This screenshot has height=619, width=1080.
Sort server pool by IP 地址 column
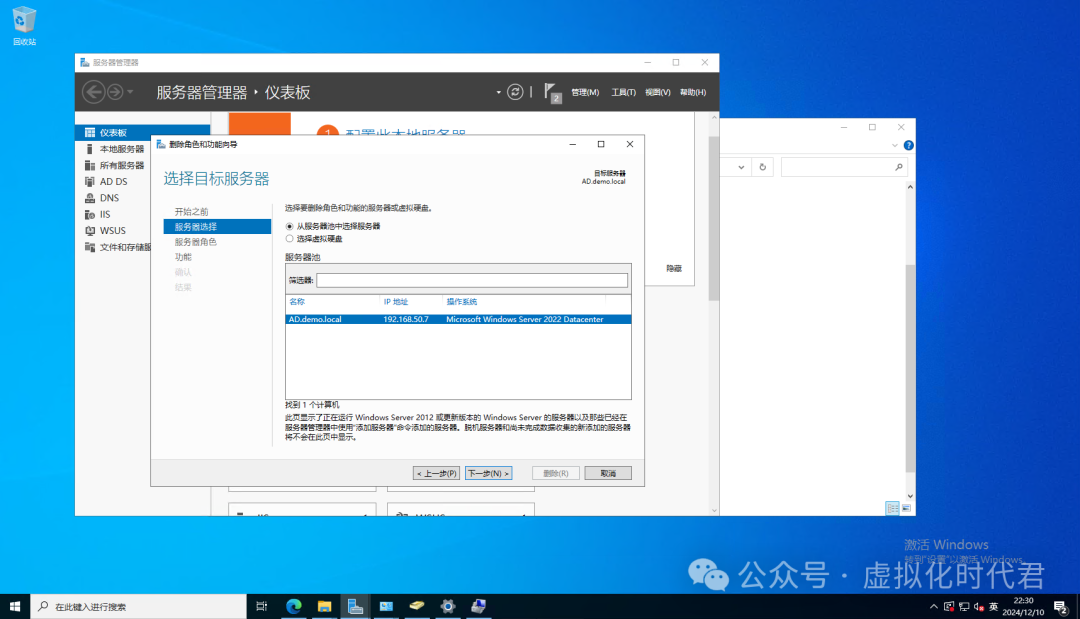point(395,302)
